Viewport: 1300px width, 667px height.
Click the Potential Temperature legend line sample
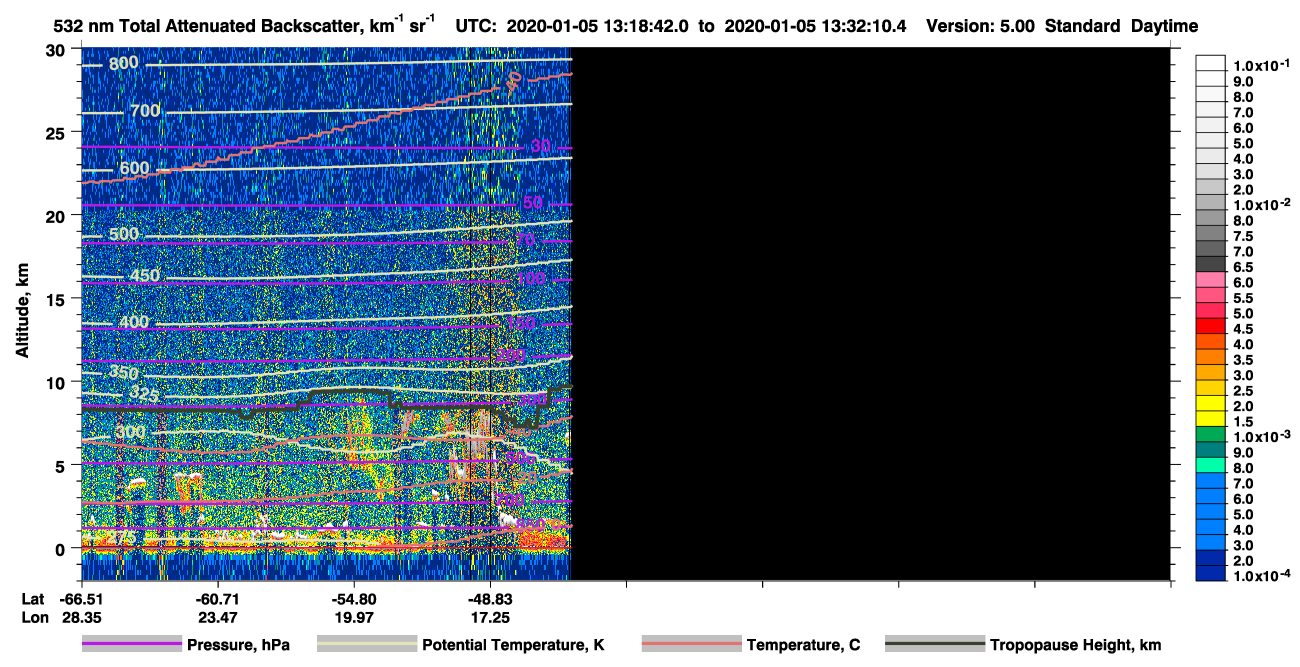point(367,644)
